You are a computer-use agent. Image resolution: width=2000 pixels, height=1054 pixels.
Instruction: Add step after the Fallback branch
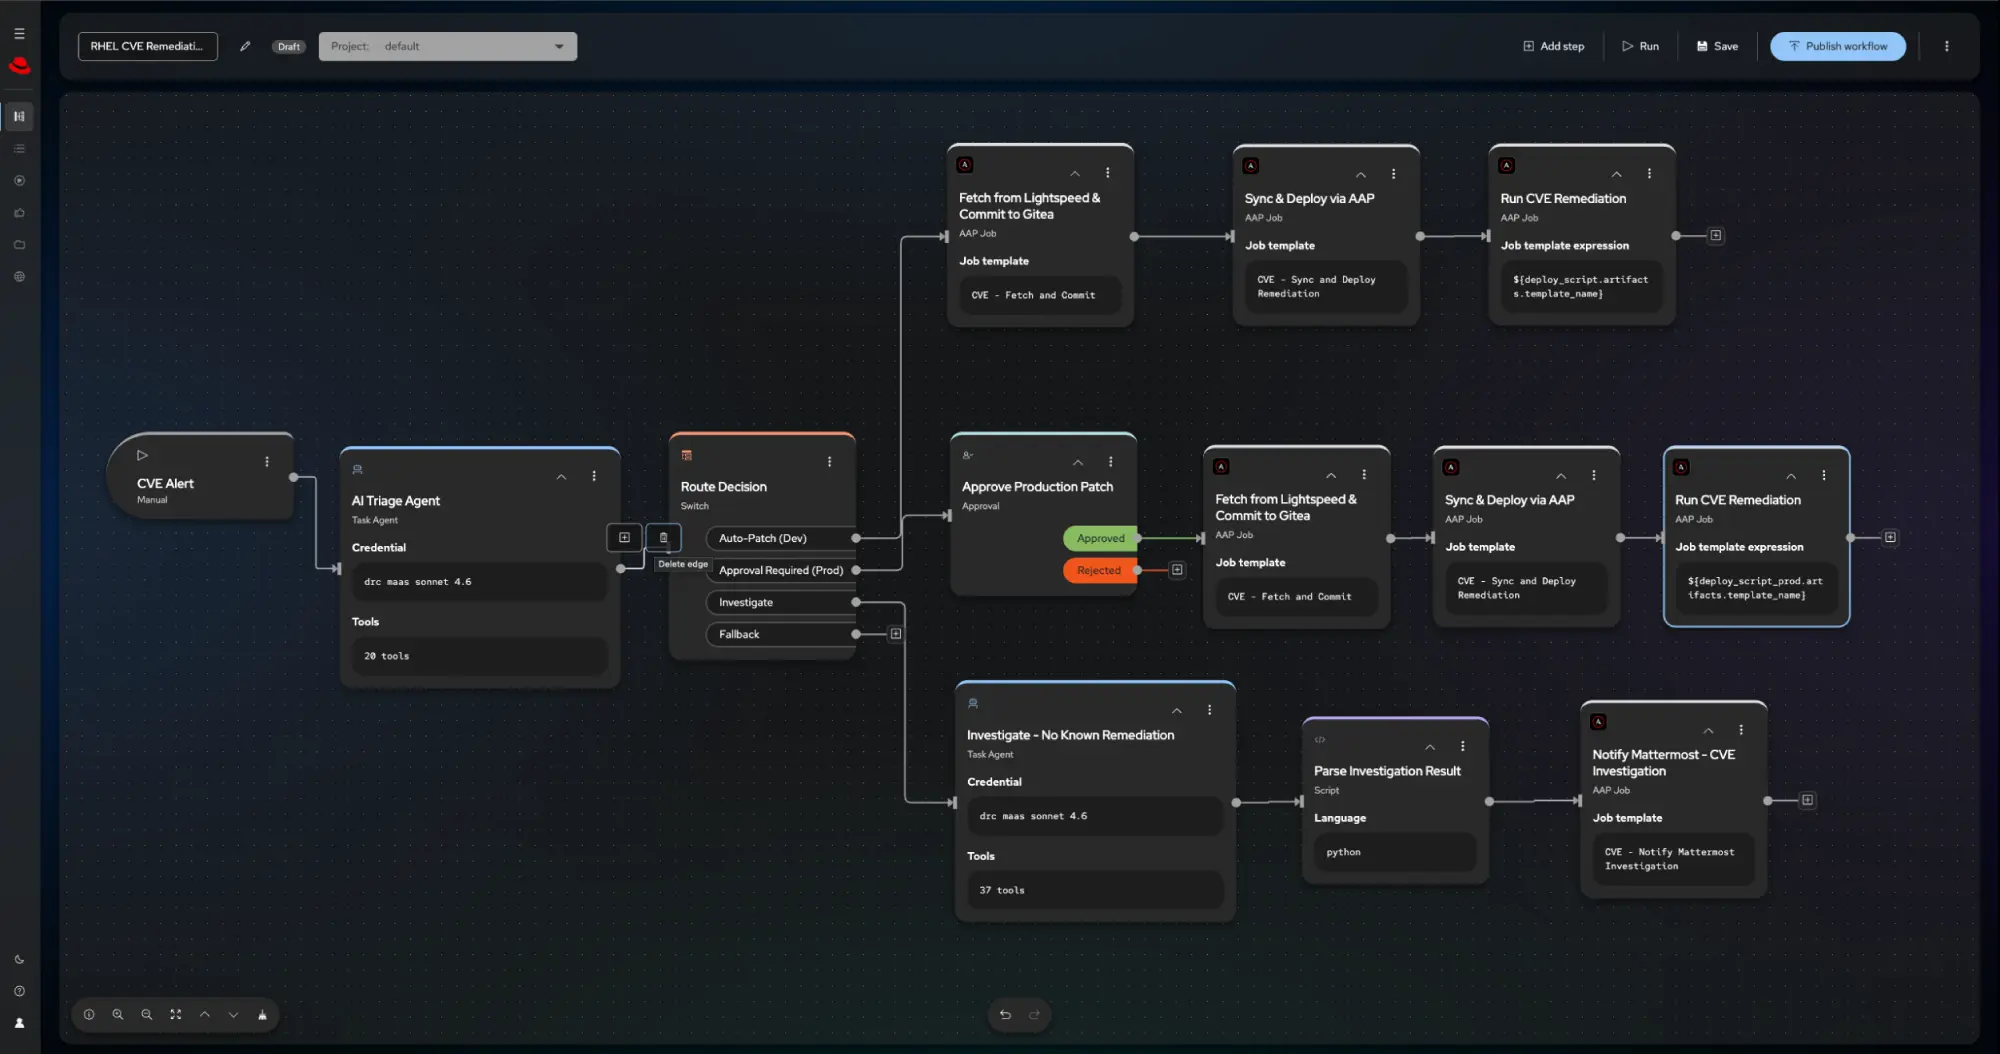pos(896,634)
